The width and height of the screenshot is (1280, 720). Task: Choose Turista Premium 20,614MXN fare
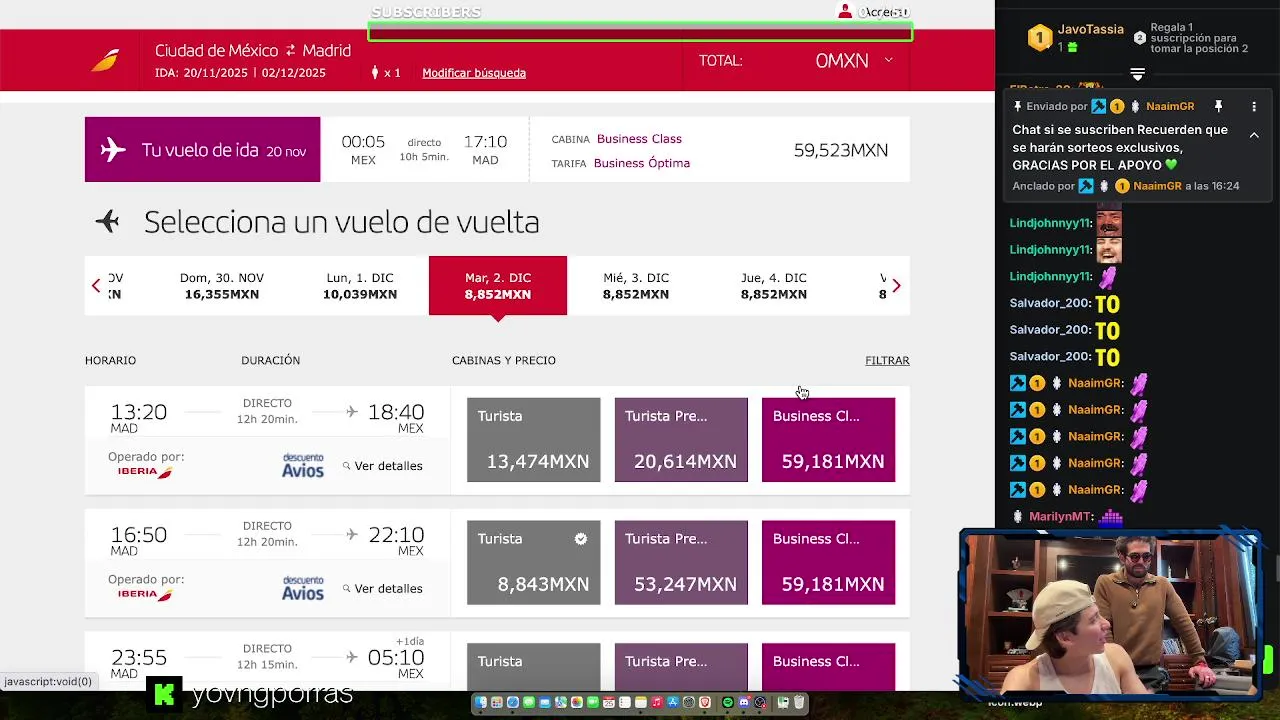(x=681, y=440)
